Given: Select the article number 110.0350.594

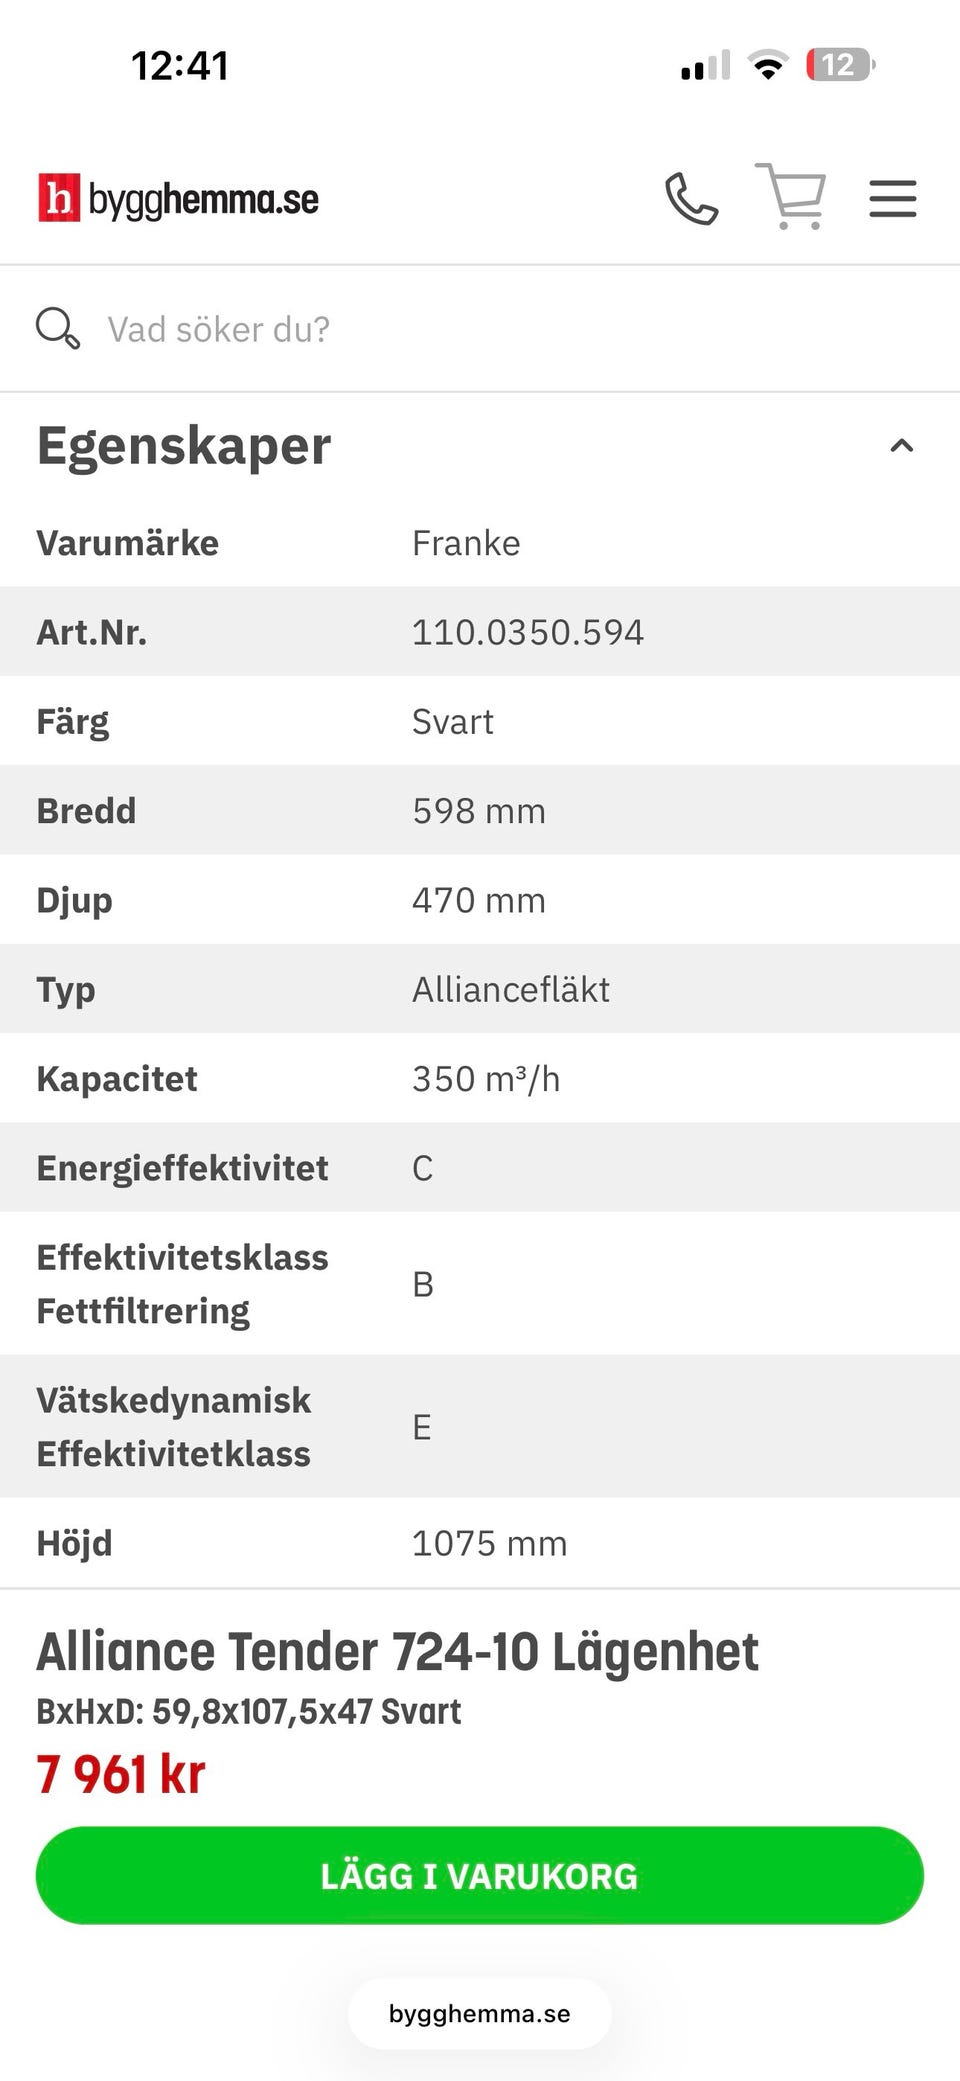Looking at the screenshot, I should (x=528, y=632).
